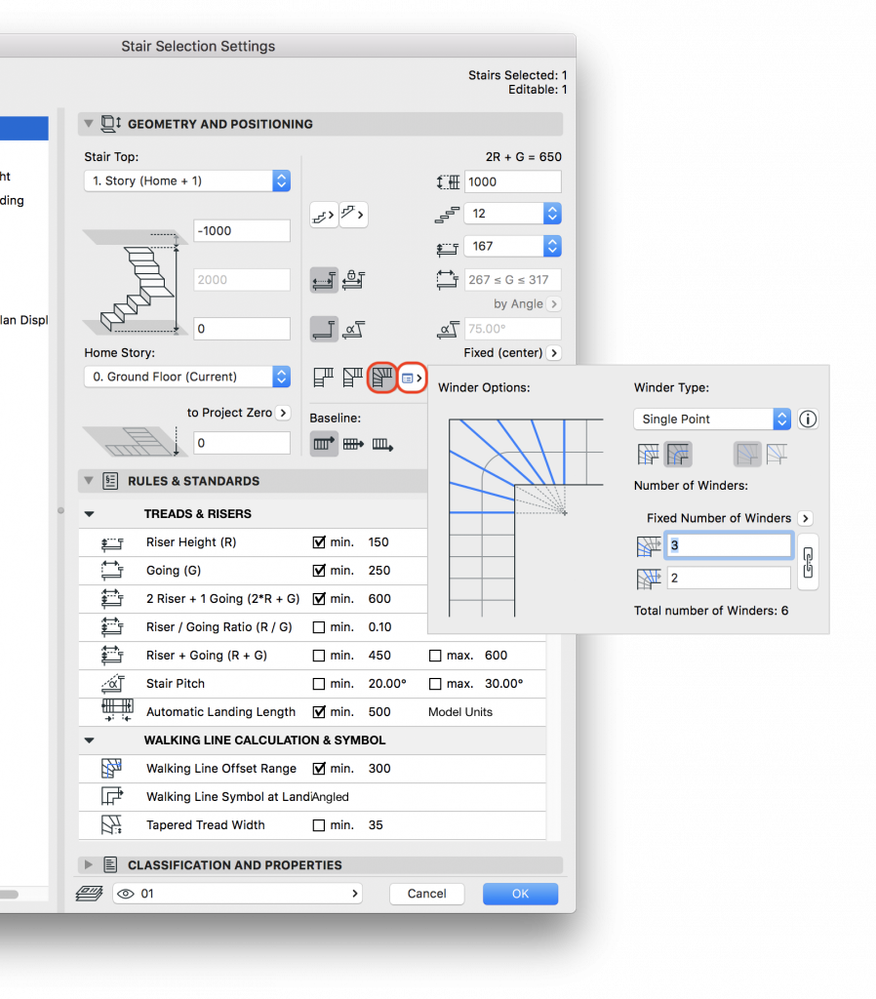Collapse the Geometry and Positioning panel
This screenshot has width=876, height=999.
coord(89,124)
